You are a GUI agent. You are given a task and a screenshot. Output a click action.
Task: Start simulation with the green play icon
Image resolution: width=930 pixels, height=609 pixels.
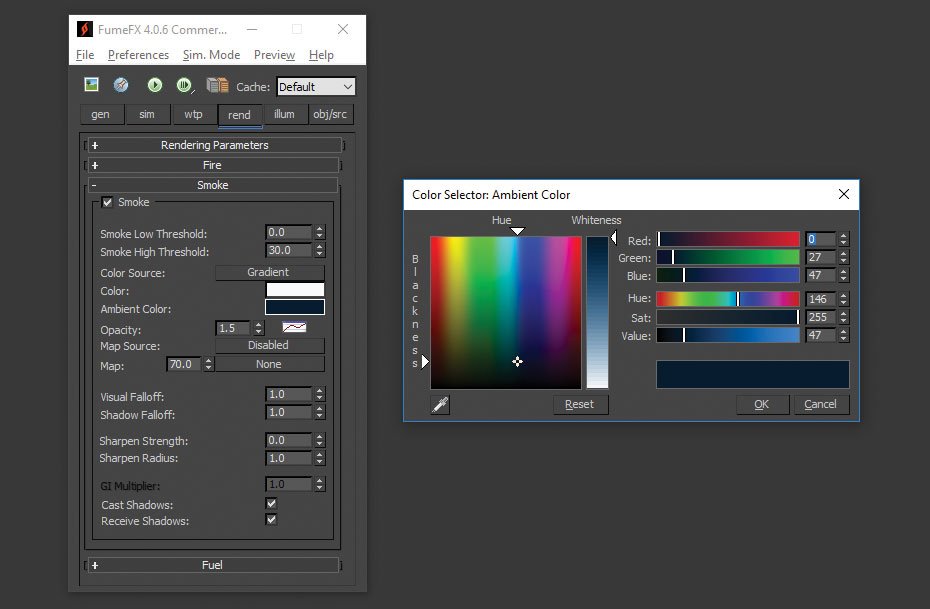coord(154,85)
